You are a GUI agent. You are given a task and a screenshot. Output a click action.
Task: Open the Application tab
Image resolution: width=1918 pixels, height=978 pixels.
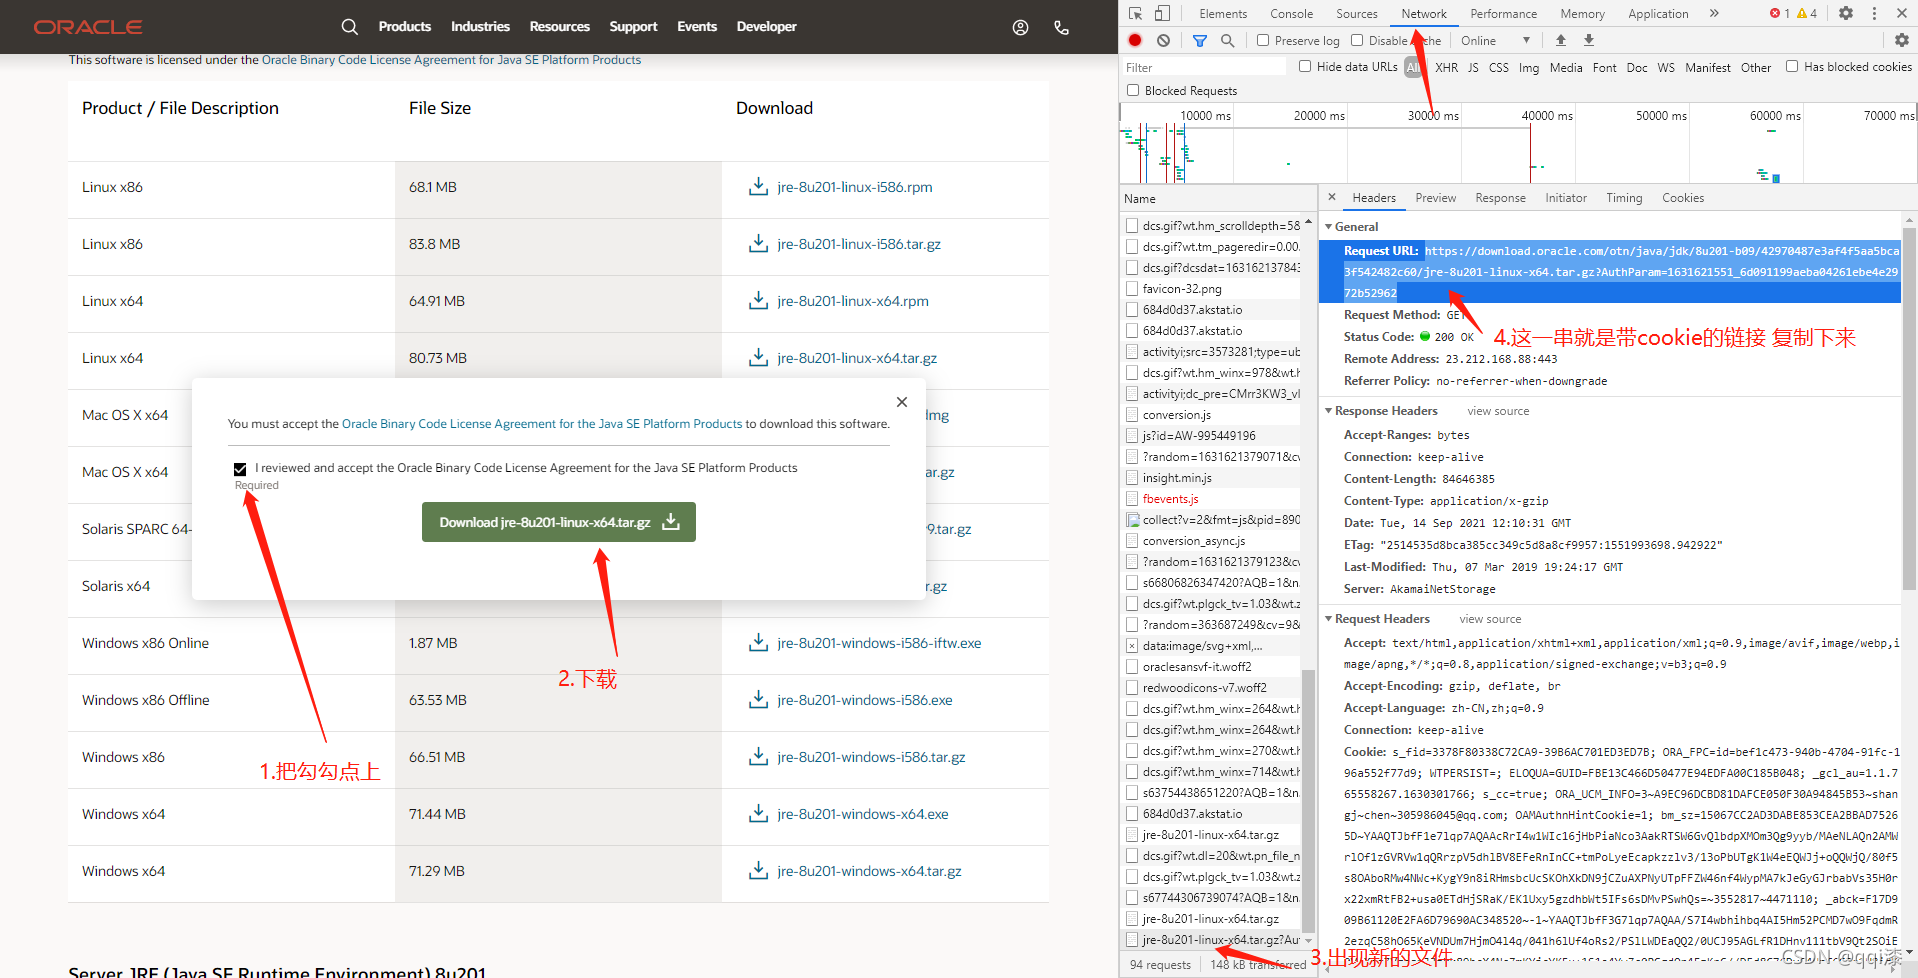point(1658,13)
